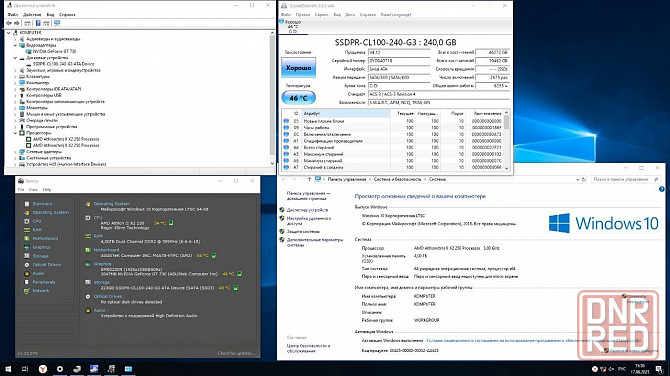The width and height of the screenshot is (670, 376).
Task: Click the Windows Start button
Action: (x=8, y=369)
